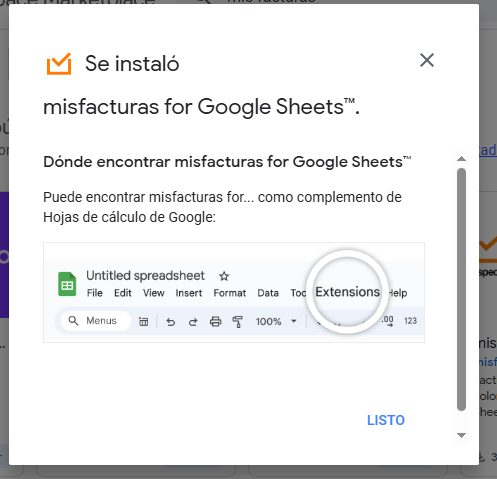Open the Insert menu
This screenshot has height=479, width=497.
[189, 293]
